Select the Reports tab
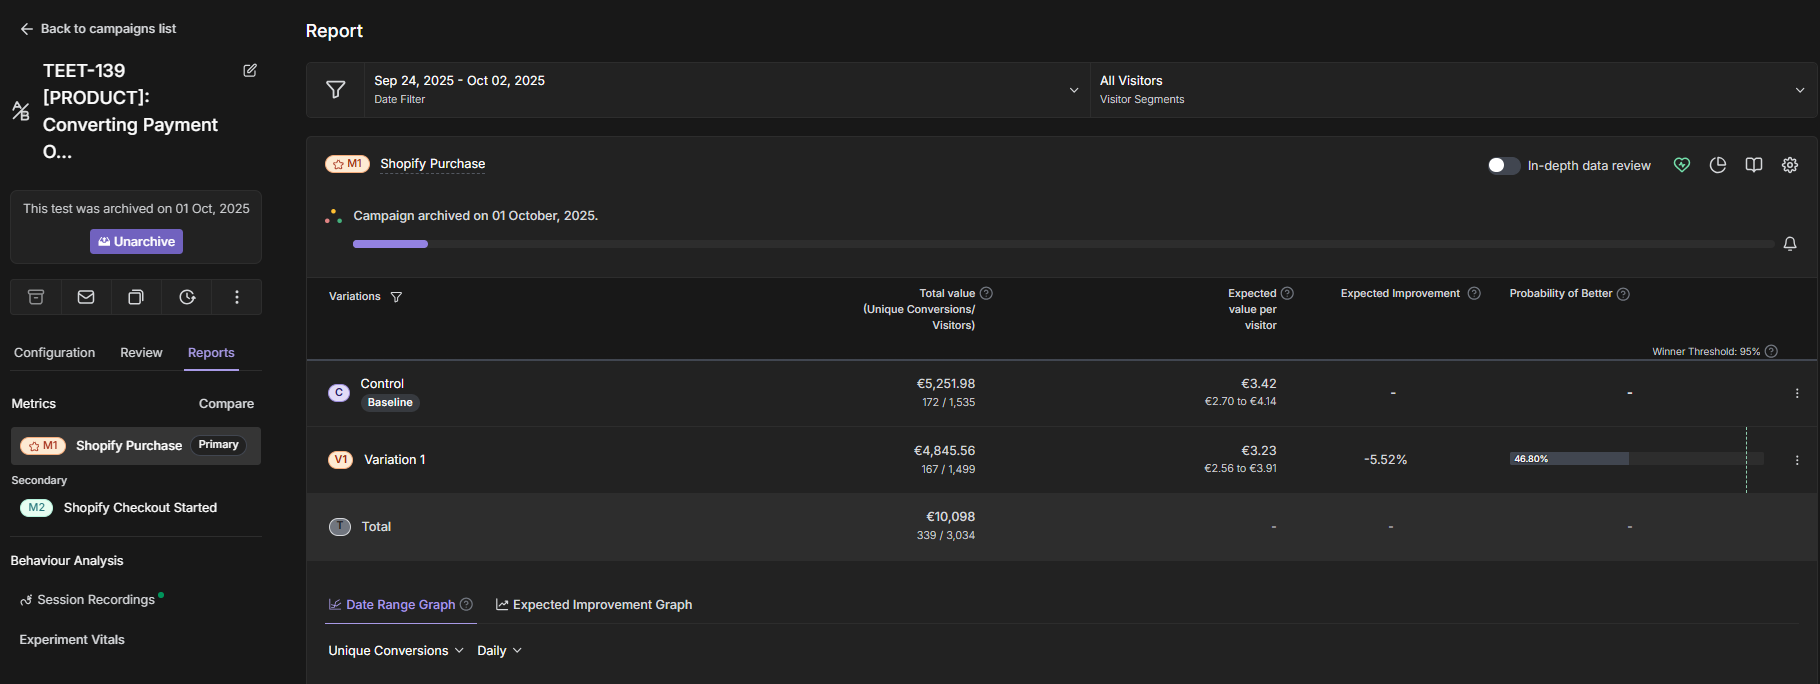 coord(211,353)
